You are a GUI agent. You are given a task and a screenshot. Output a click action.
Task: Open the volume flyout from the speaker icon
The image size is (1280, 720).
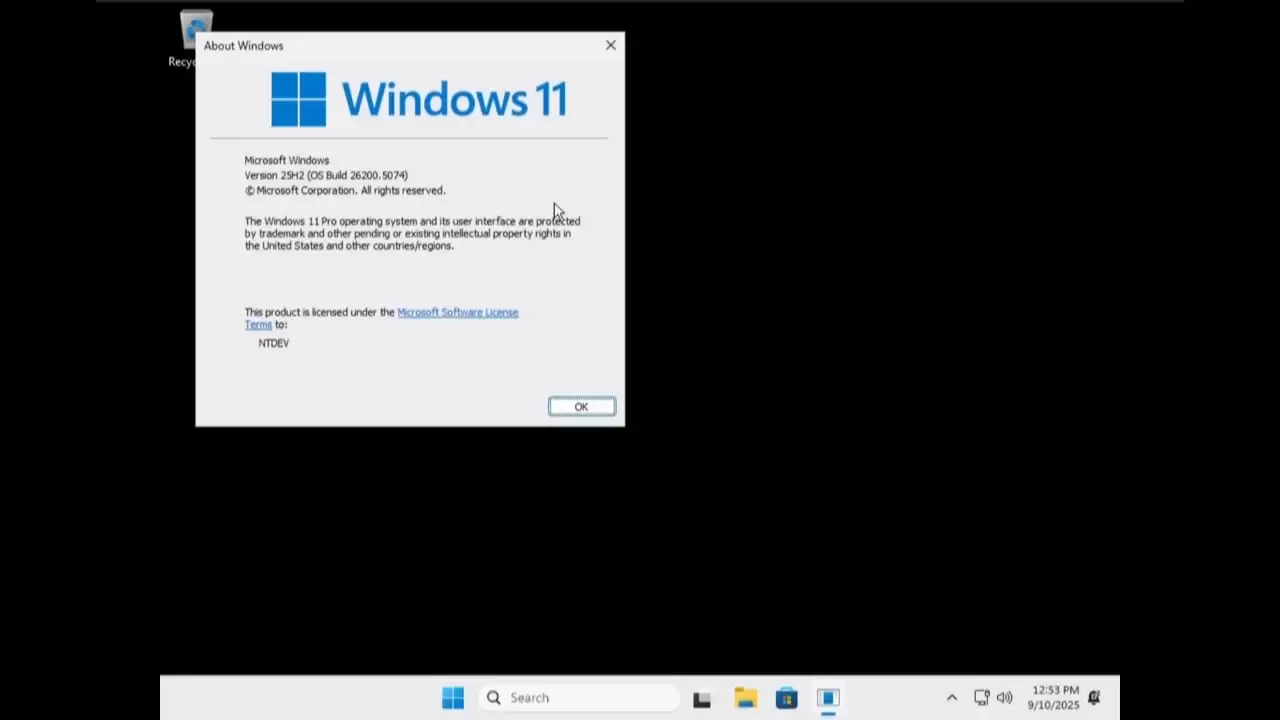[1004, 697]
